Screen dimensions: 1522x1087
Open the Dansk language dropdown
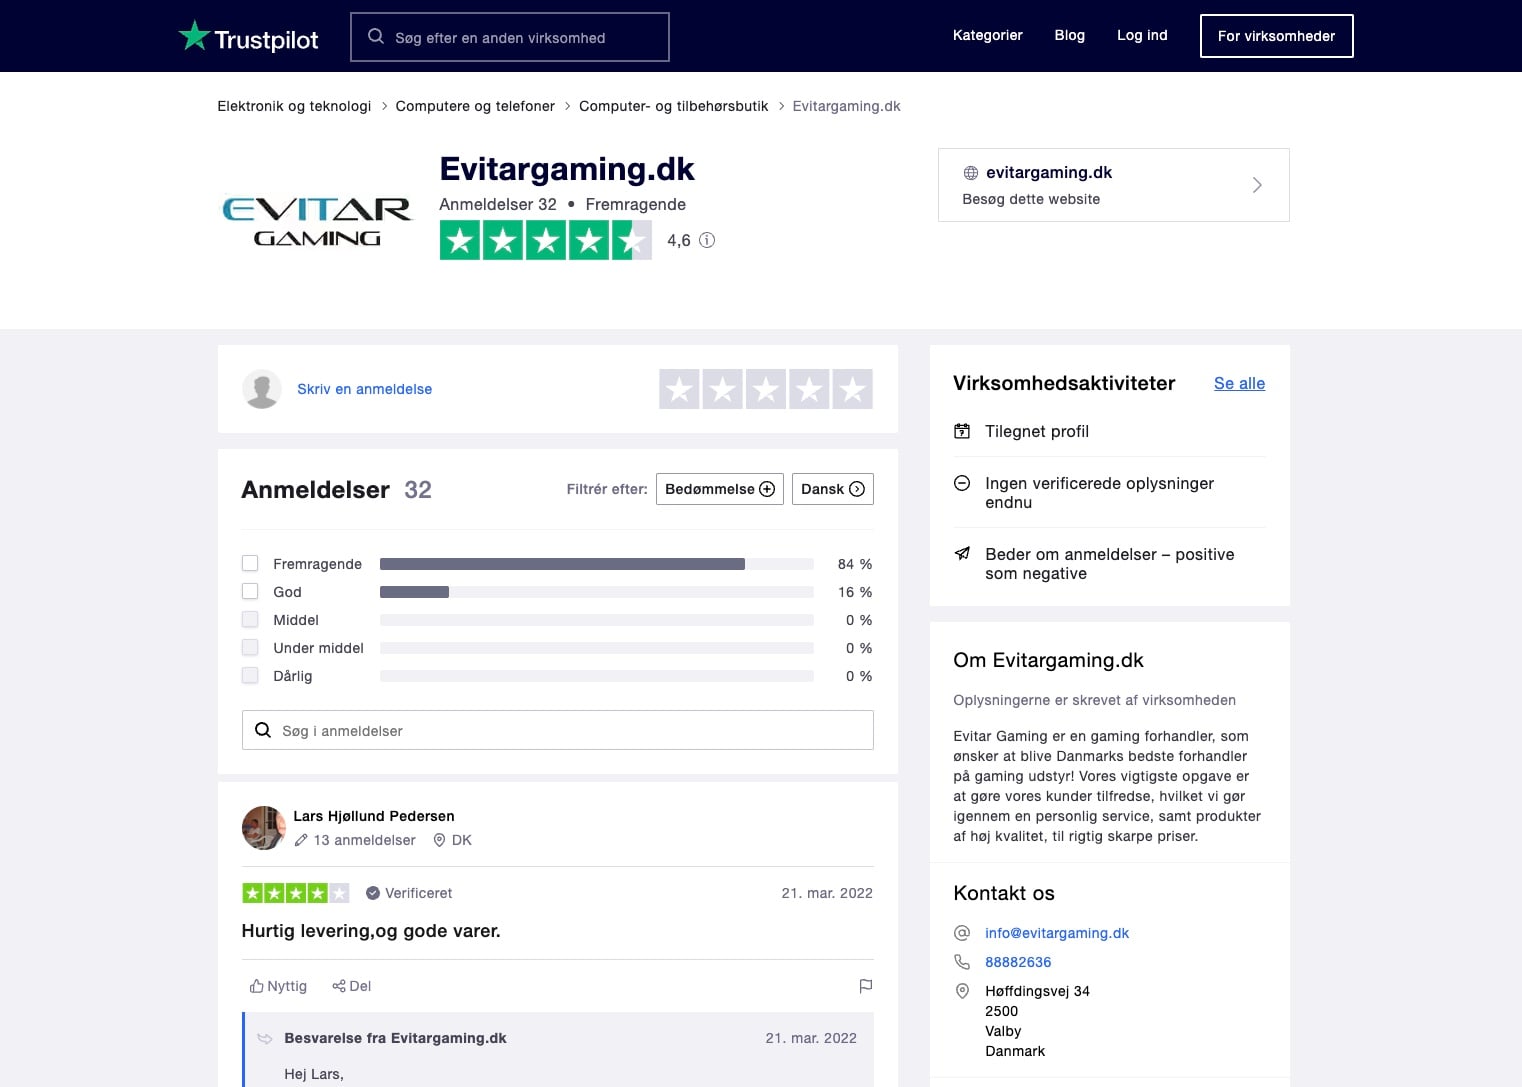832,489
